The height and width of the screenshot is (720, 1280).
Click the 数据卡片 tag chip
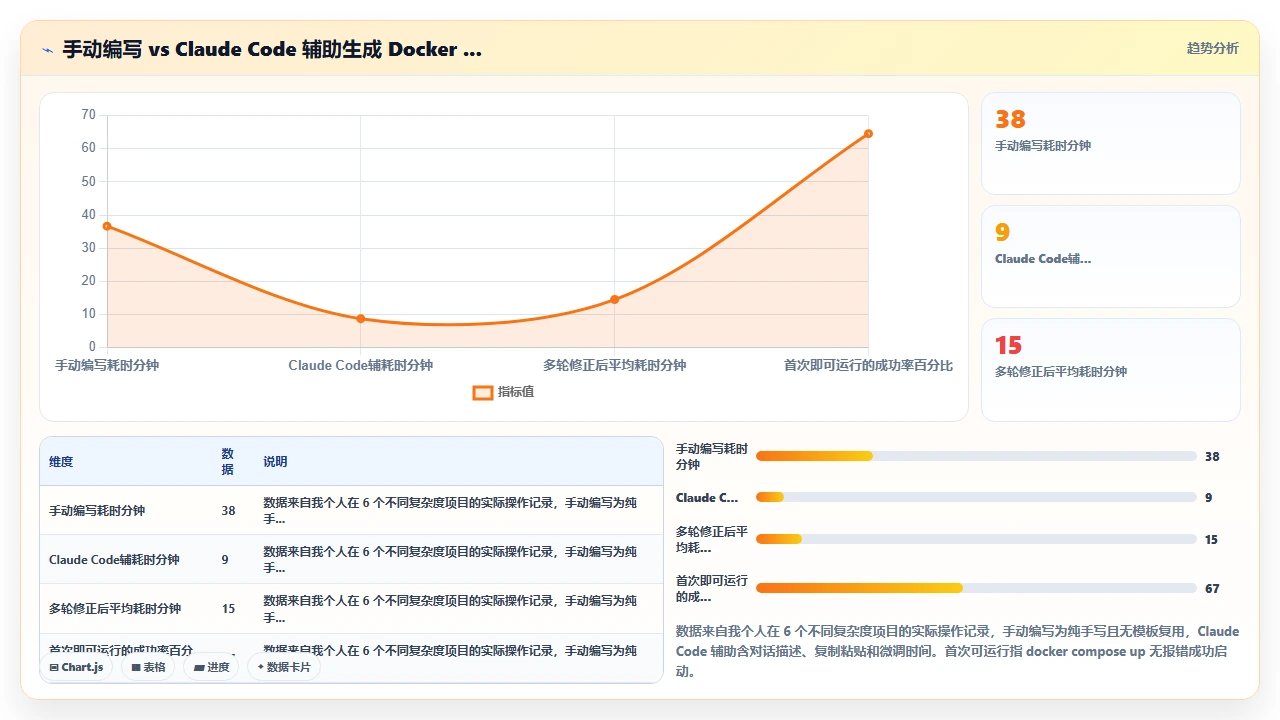click(x=284, y=667)
